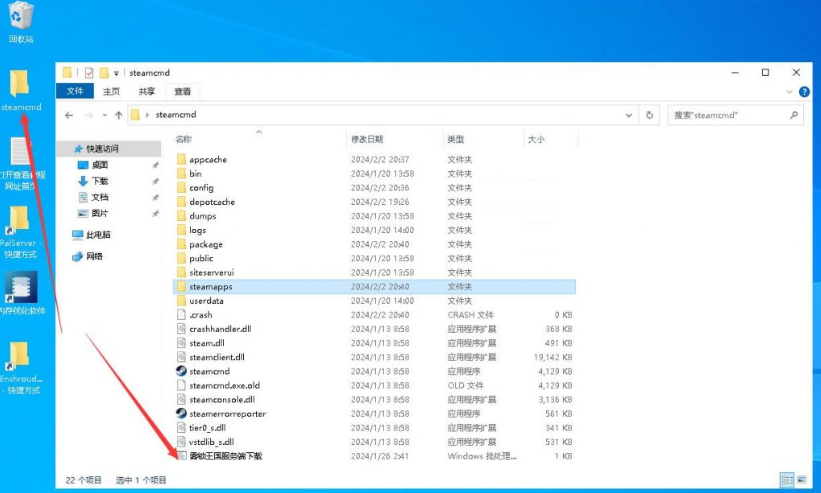Switch to details view mode
The height and width of the screenshot is (493, 821).
coord(786,480)
